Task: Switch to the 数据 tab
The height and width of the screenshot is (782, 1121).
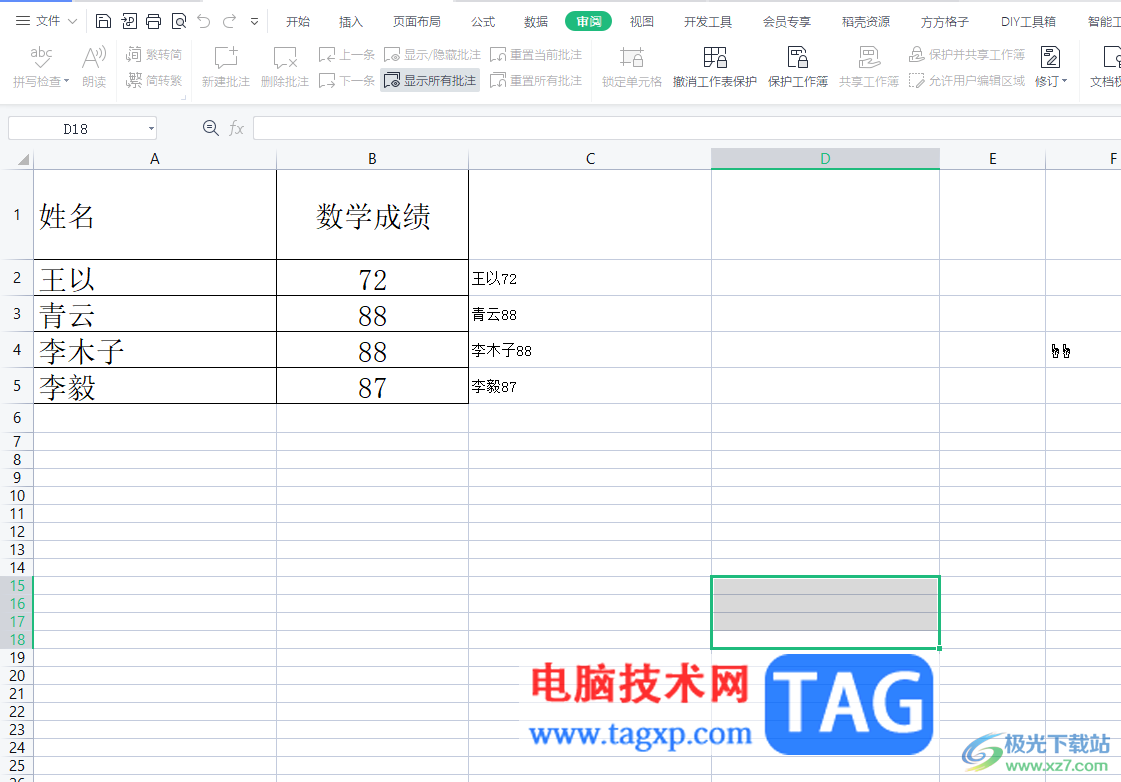Action: click(x=535, y=21)
